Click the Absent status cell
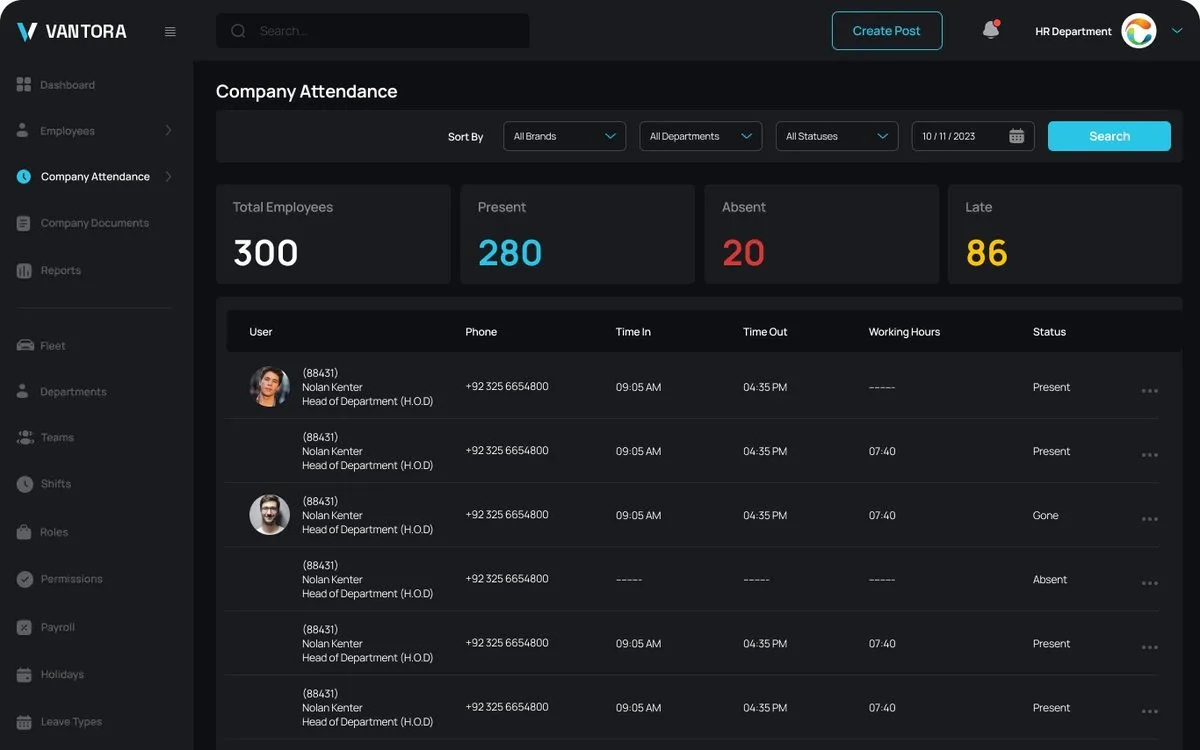Image resolution: width=1200 pixels, height=750 pixels. (1050, 579)
